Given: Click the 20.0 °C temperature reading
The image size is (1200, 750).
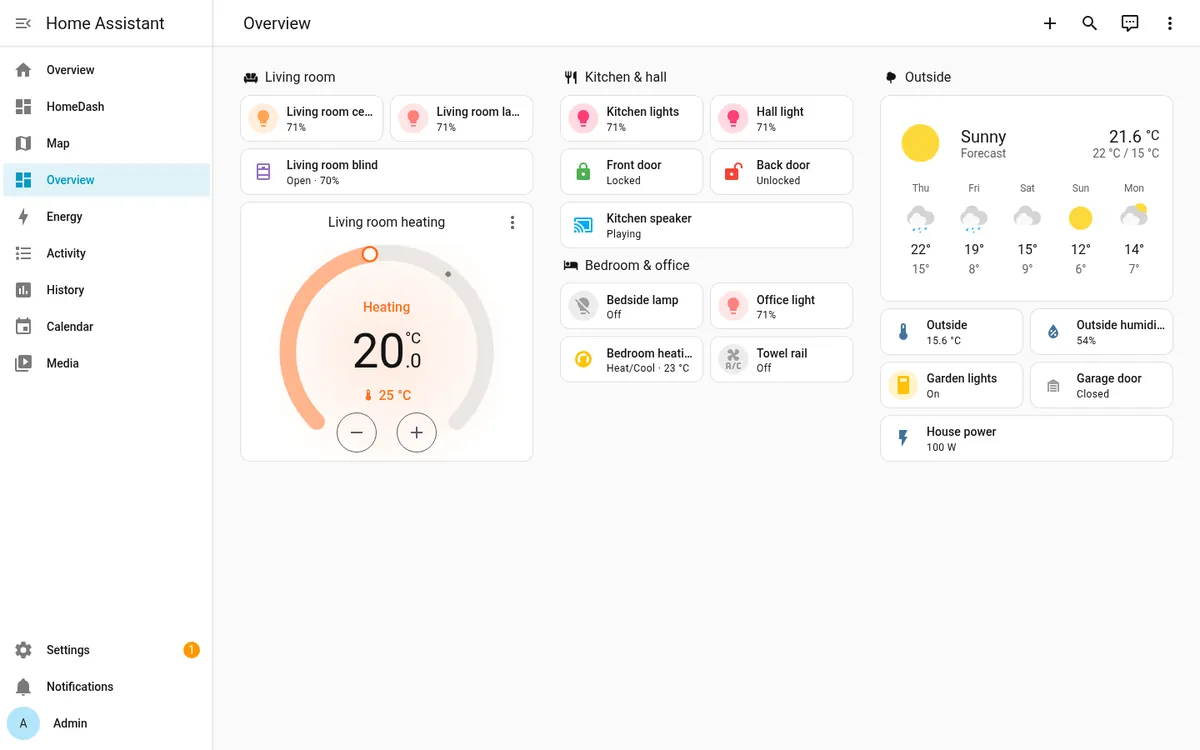Looking at the screenshot, I should [387, 350].
